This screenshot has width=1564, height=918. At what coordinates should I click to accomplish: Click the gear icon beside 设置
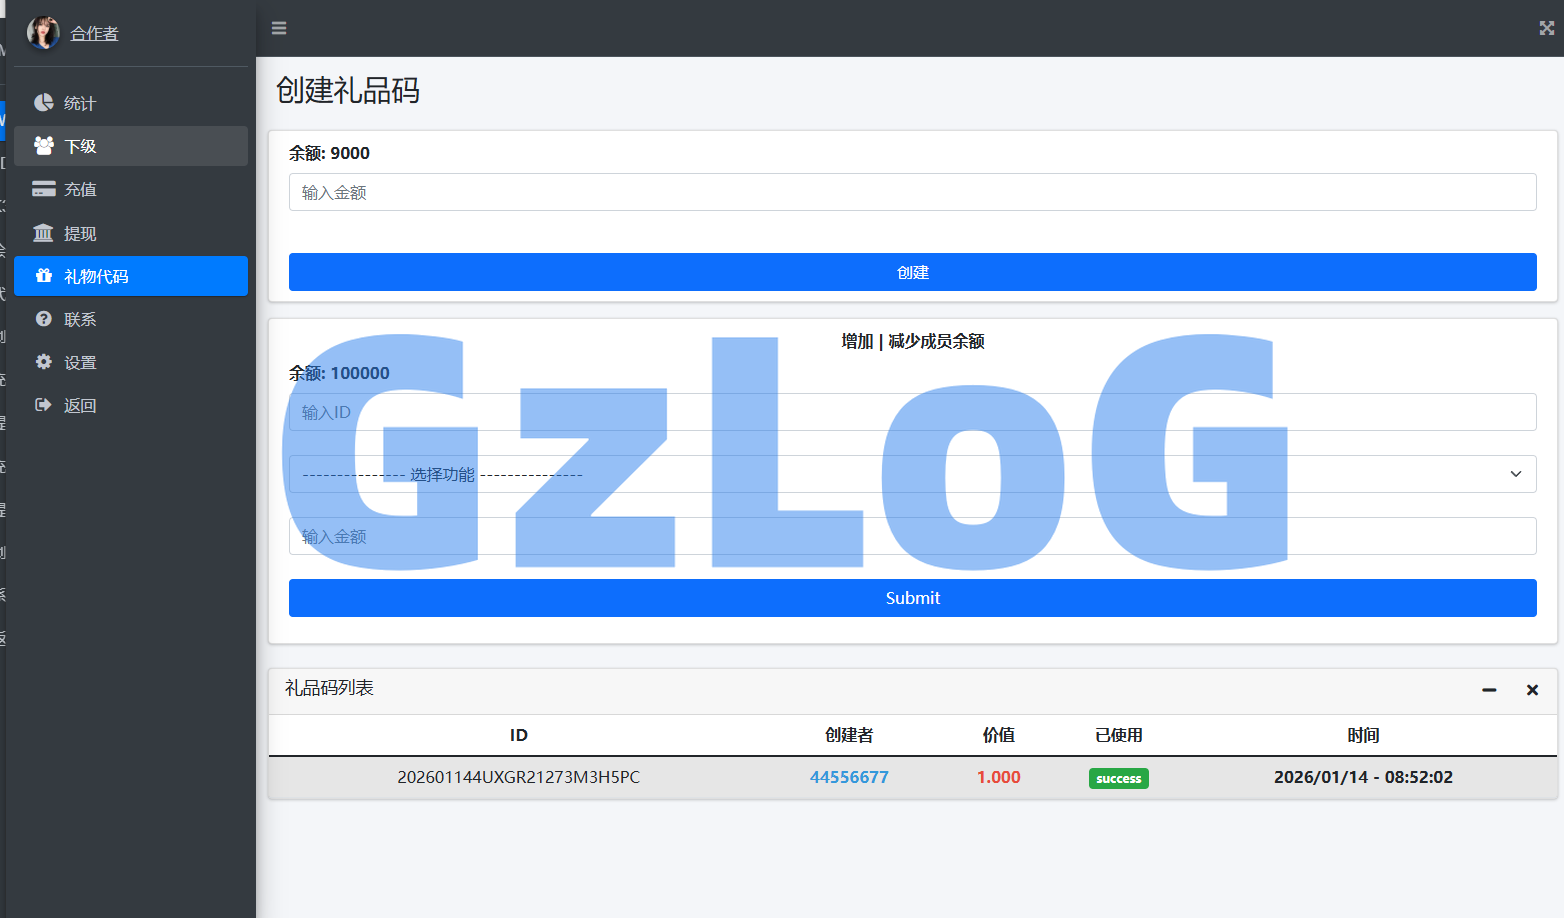click(x=44, y=362)
